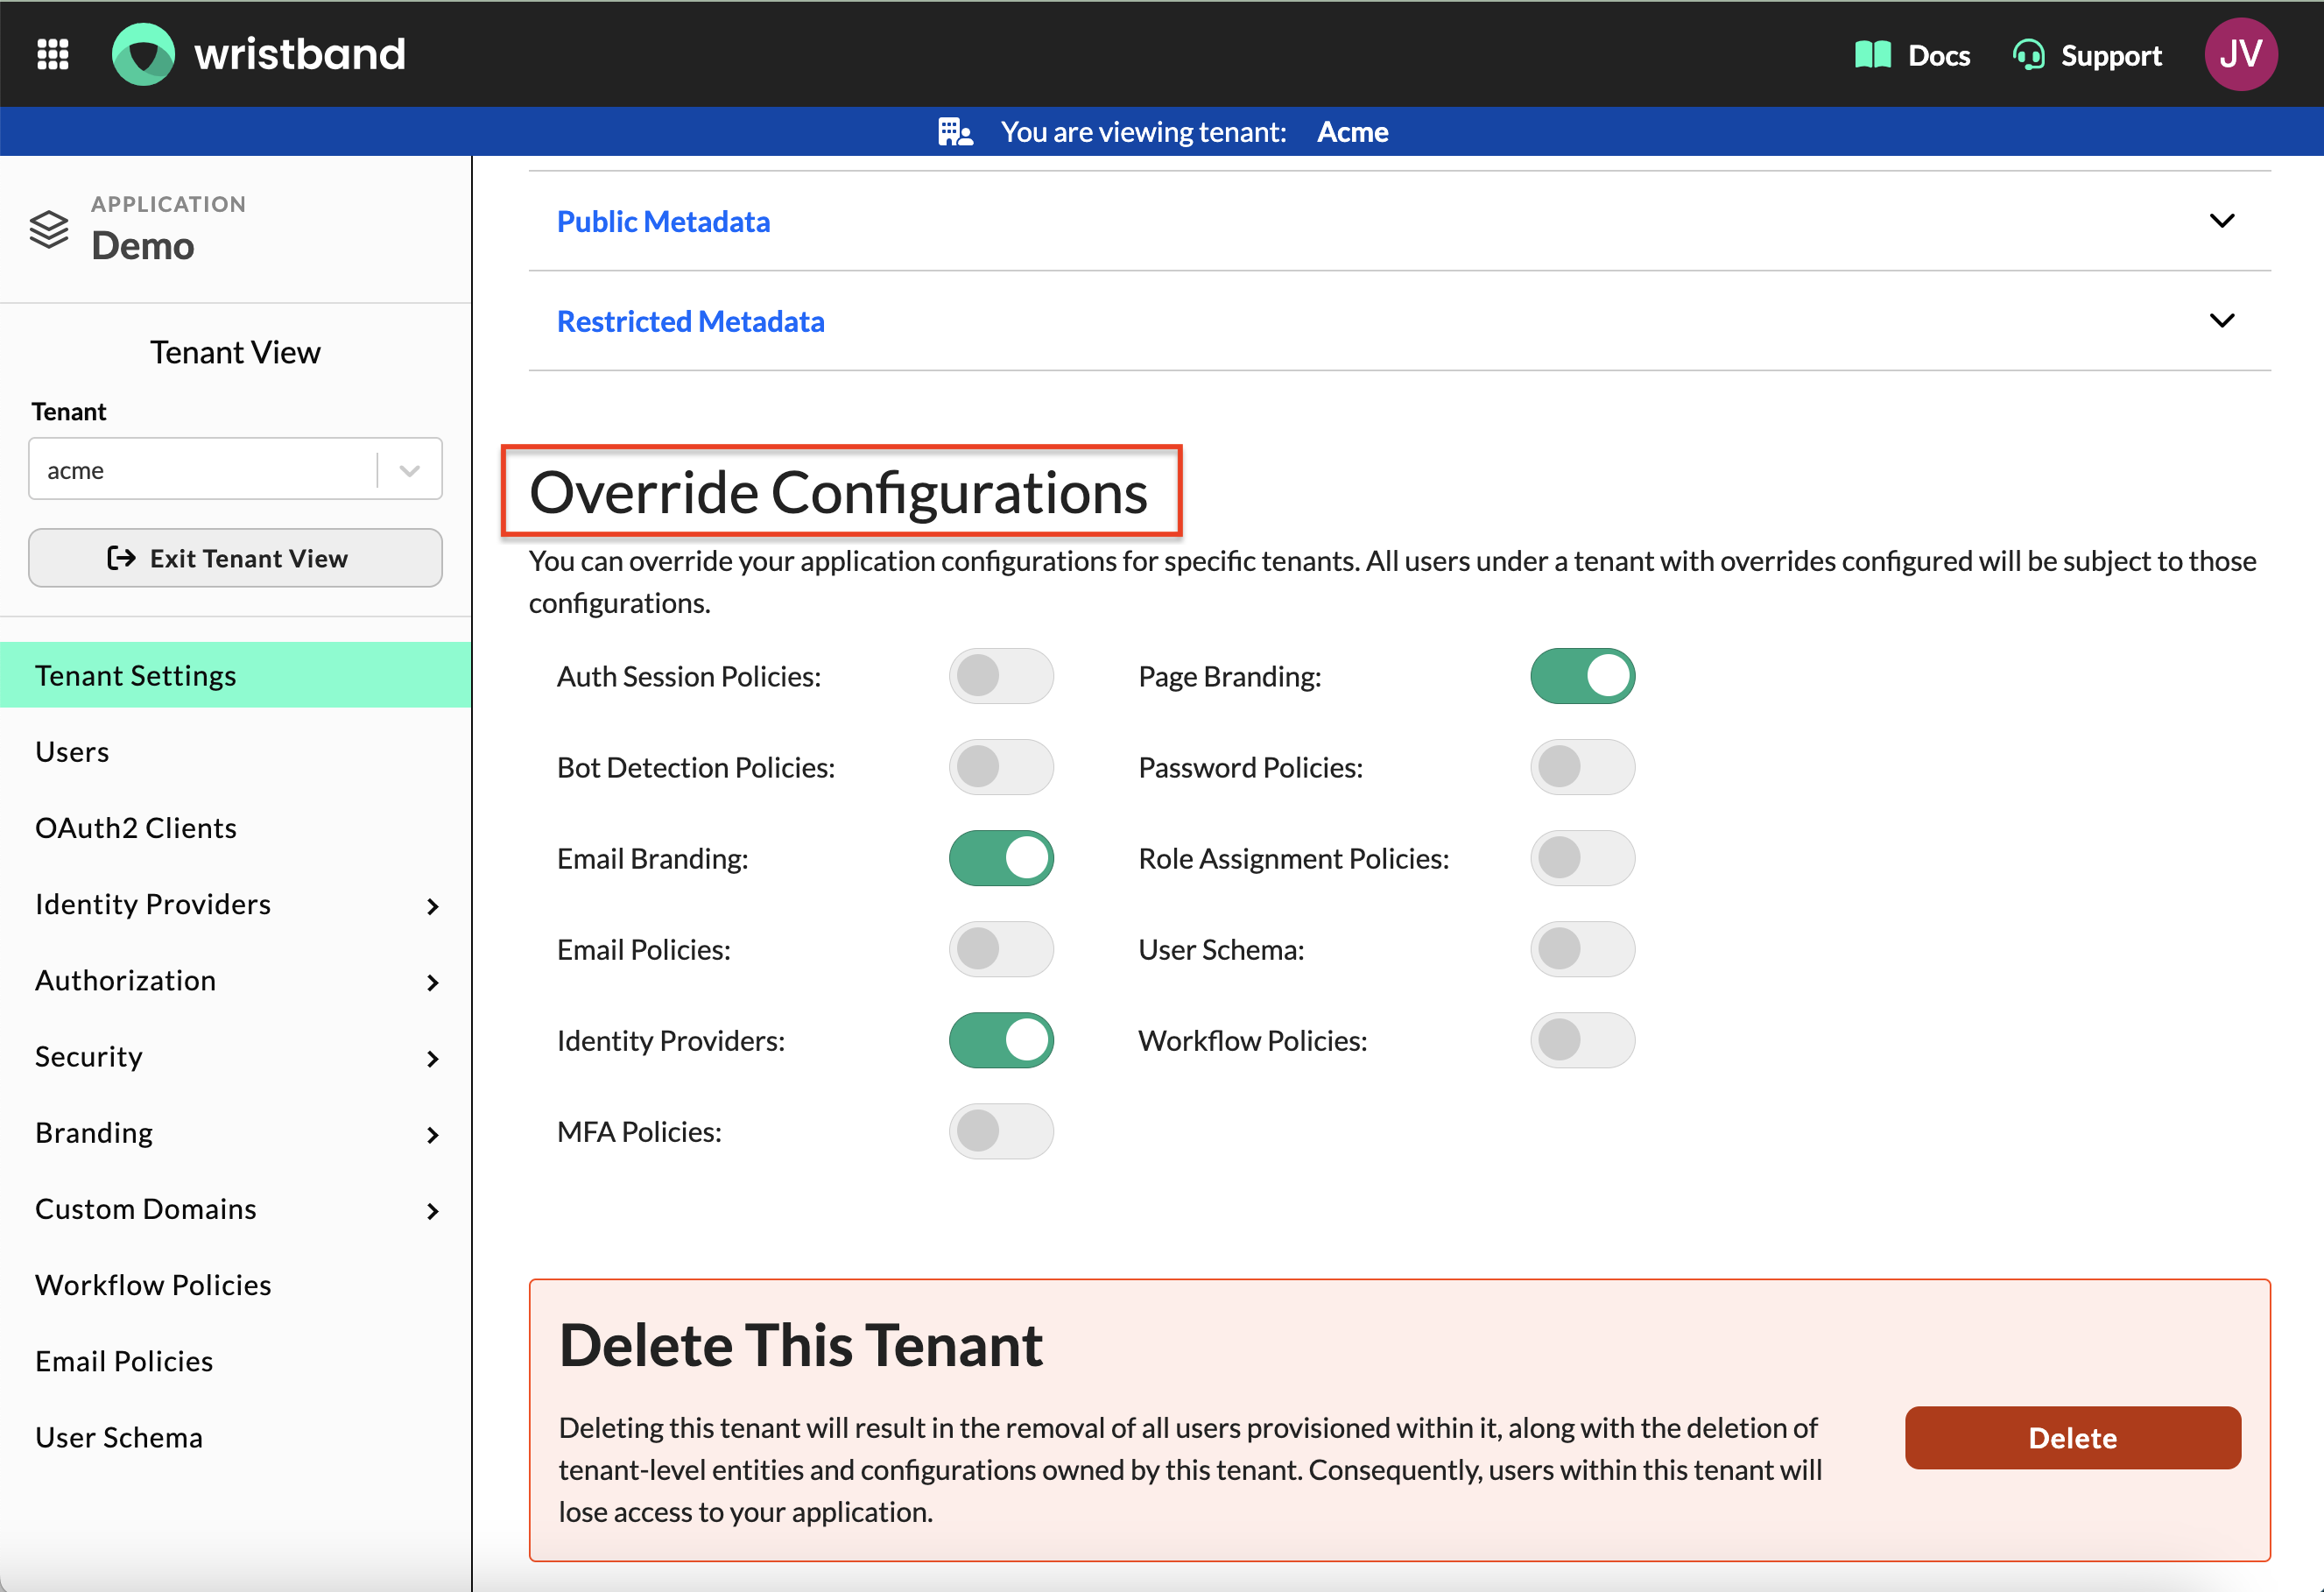Click the application layers icon

[49, 230]
